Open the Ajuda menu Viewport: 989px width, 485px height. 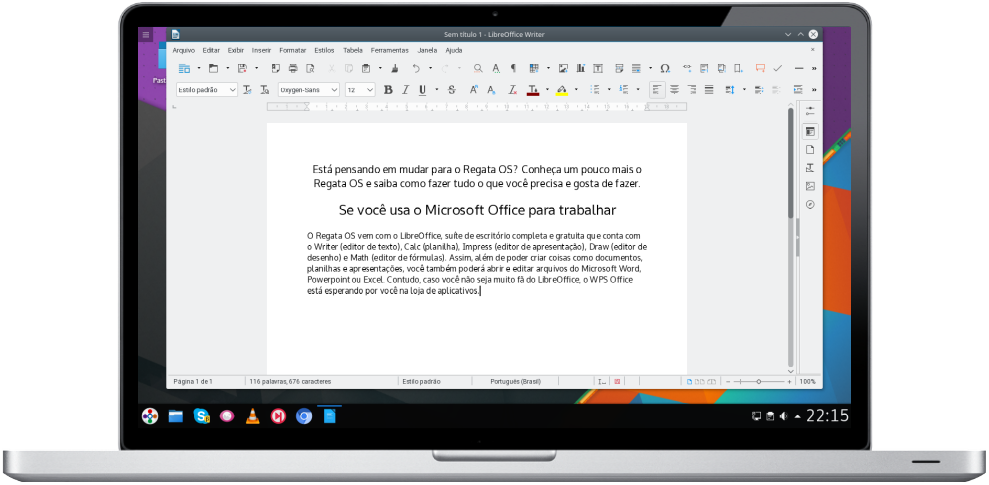click(454, 50)
